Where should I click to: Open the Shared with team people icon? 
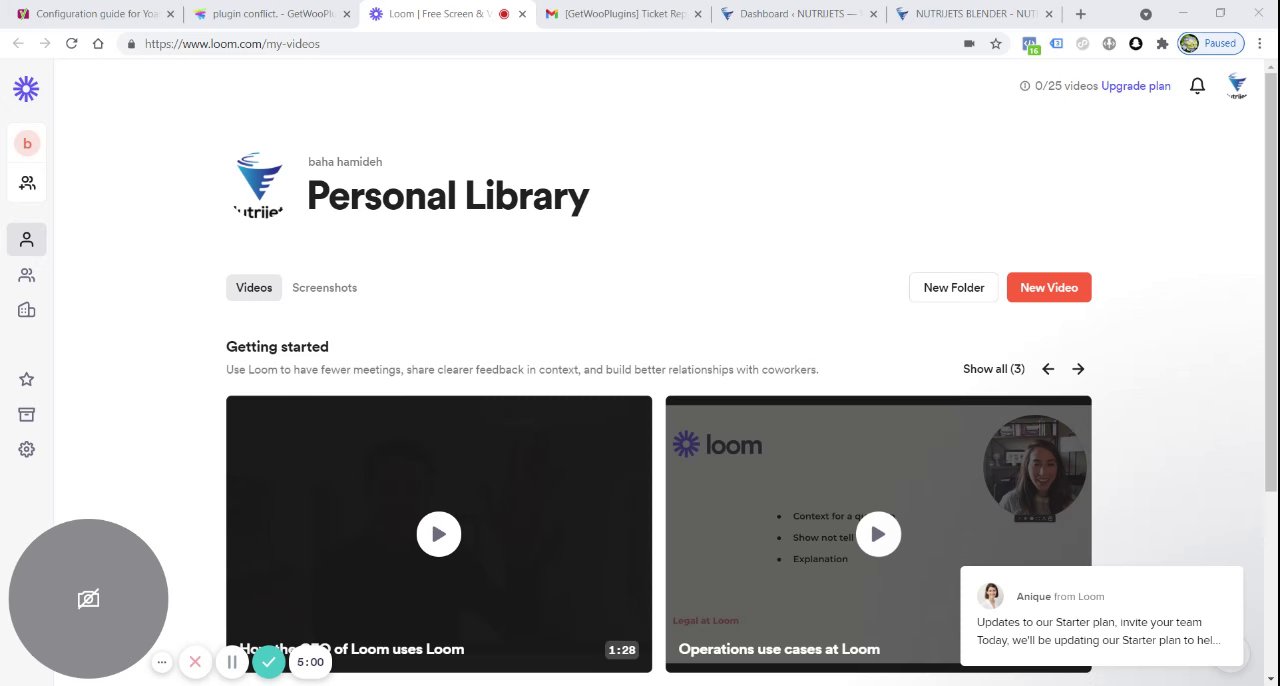tap(27, 275)
